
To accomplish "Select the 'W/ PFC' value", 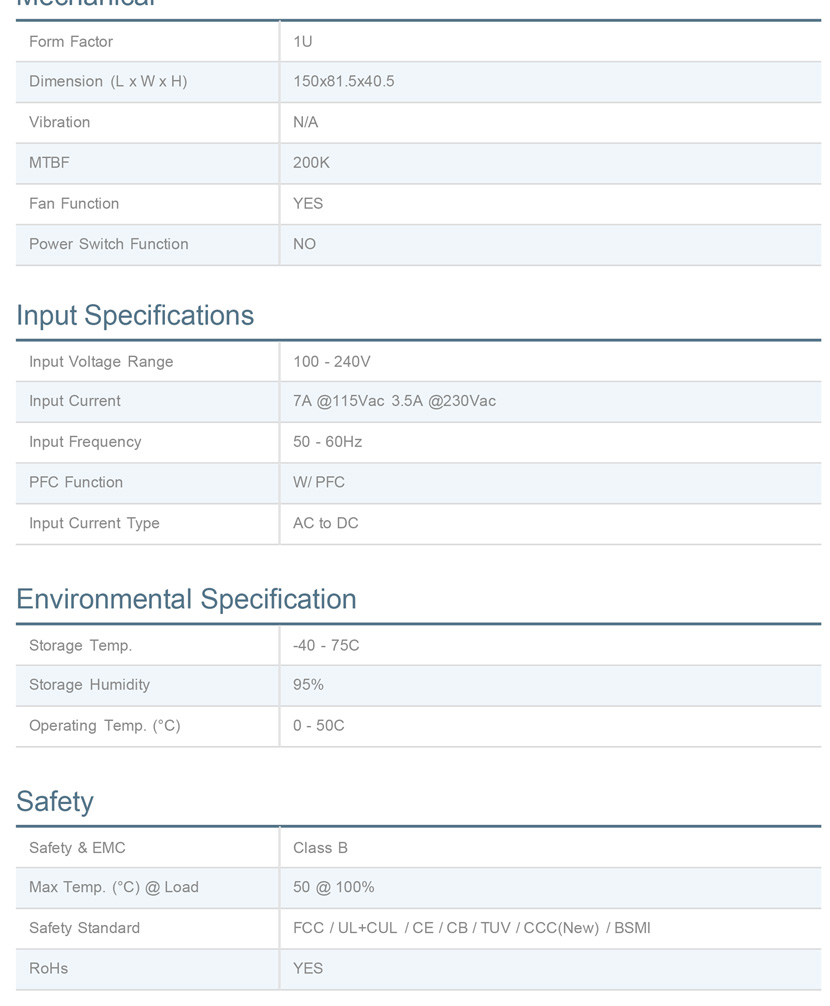I will pyautogui.click(x=319, y=482).
